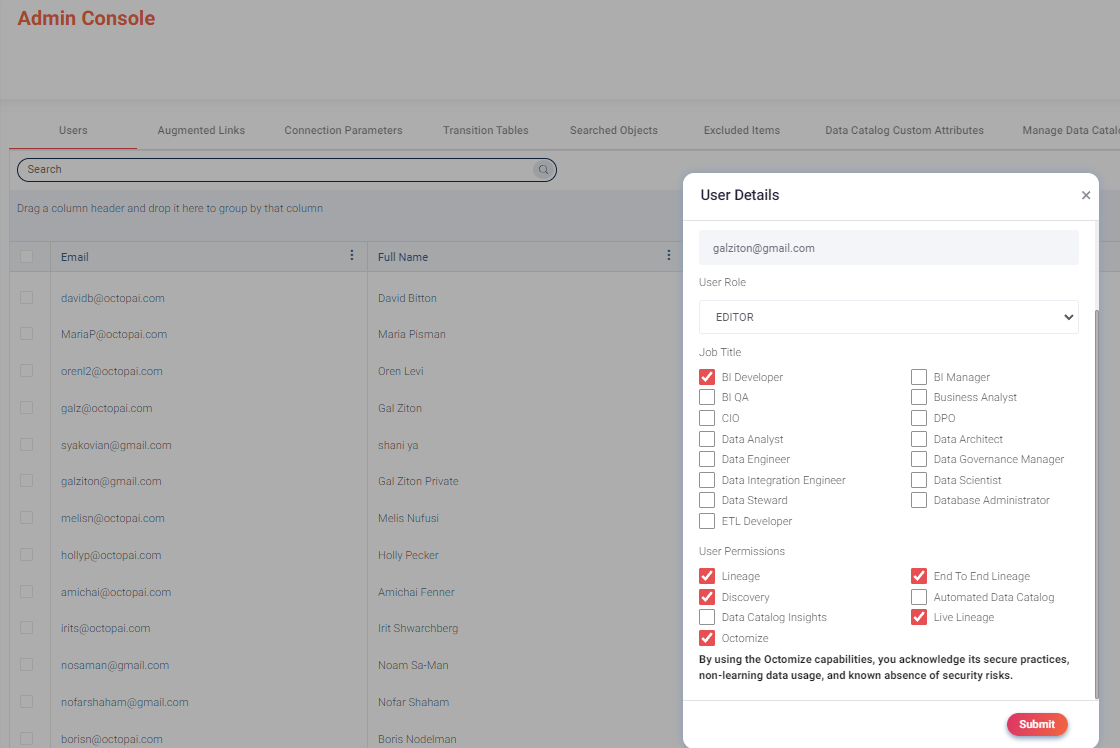
Task: Tick the Data Scientist checkbox
Action: point(918,480)
